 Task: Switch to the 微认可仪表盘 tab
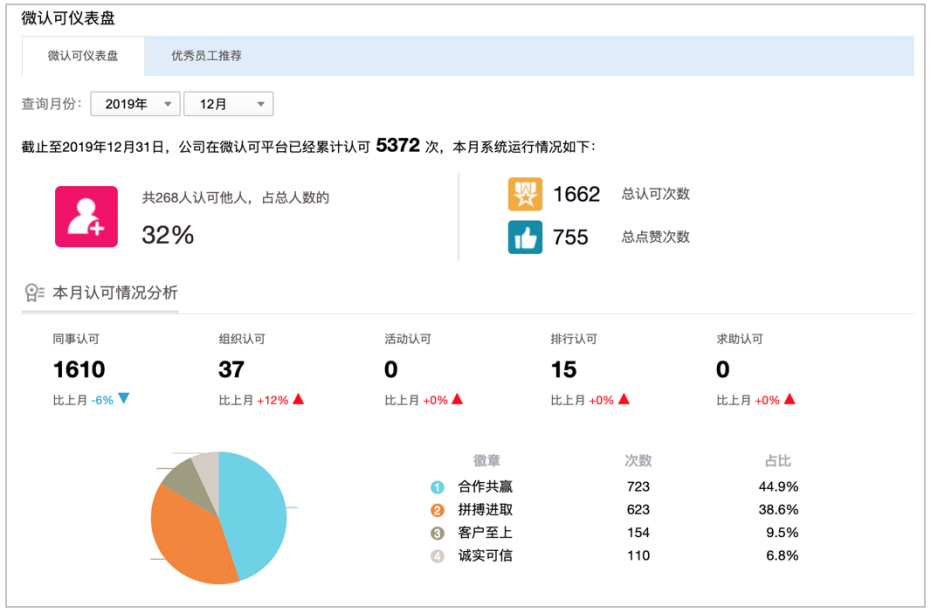pos(83,56)
